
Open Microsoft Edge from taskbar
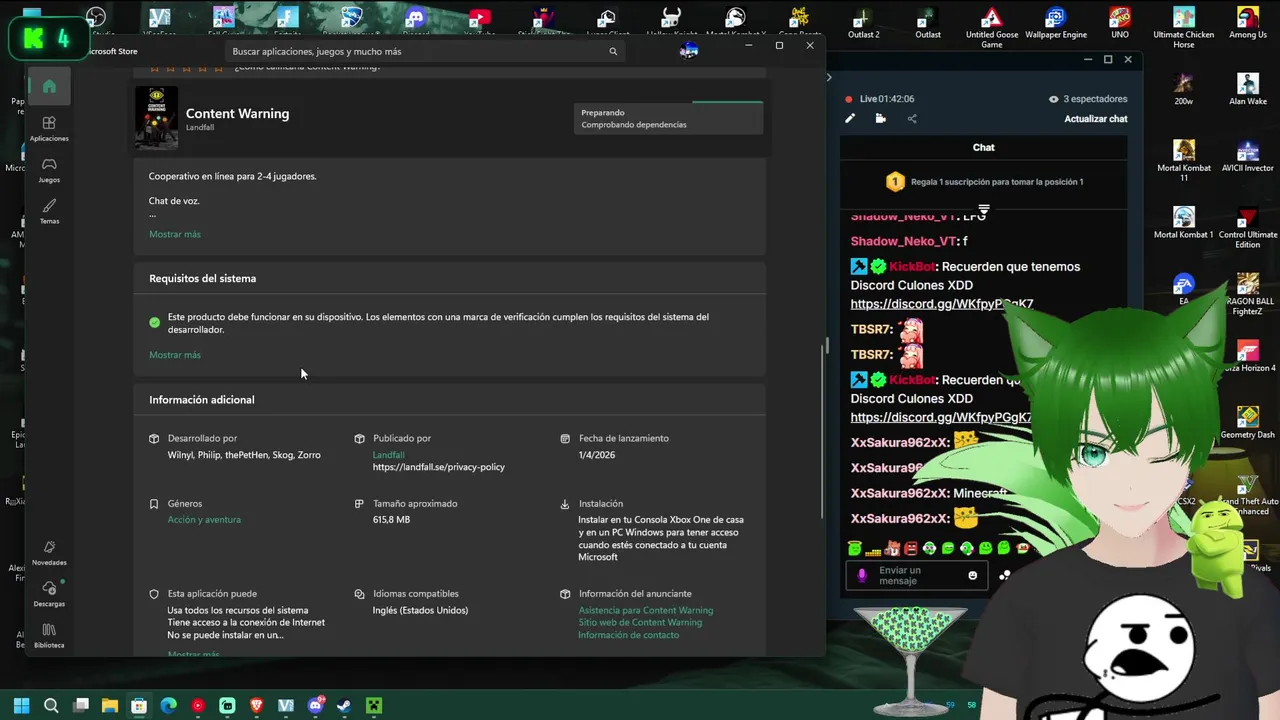[x=168, y=705]
